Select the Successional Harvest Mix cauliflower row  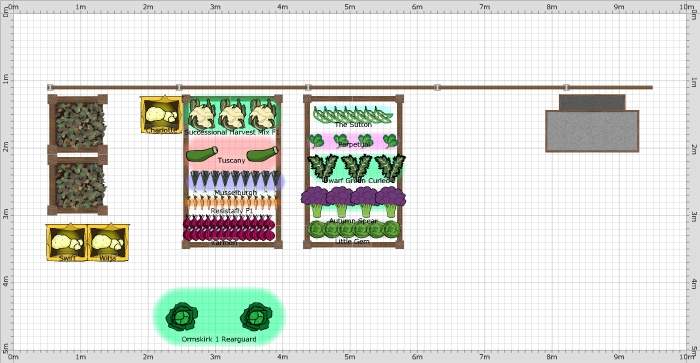(x=232, y=116)
